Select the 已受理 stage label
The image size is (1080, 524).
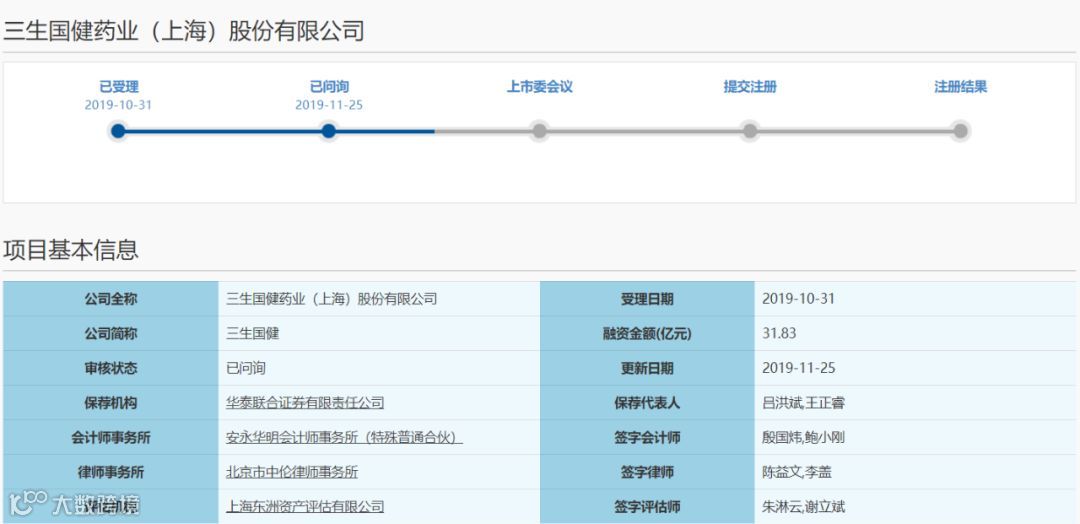(x=118, y=87)
